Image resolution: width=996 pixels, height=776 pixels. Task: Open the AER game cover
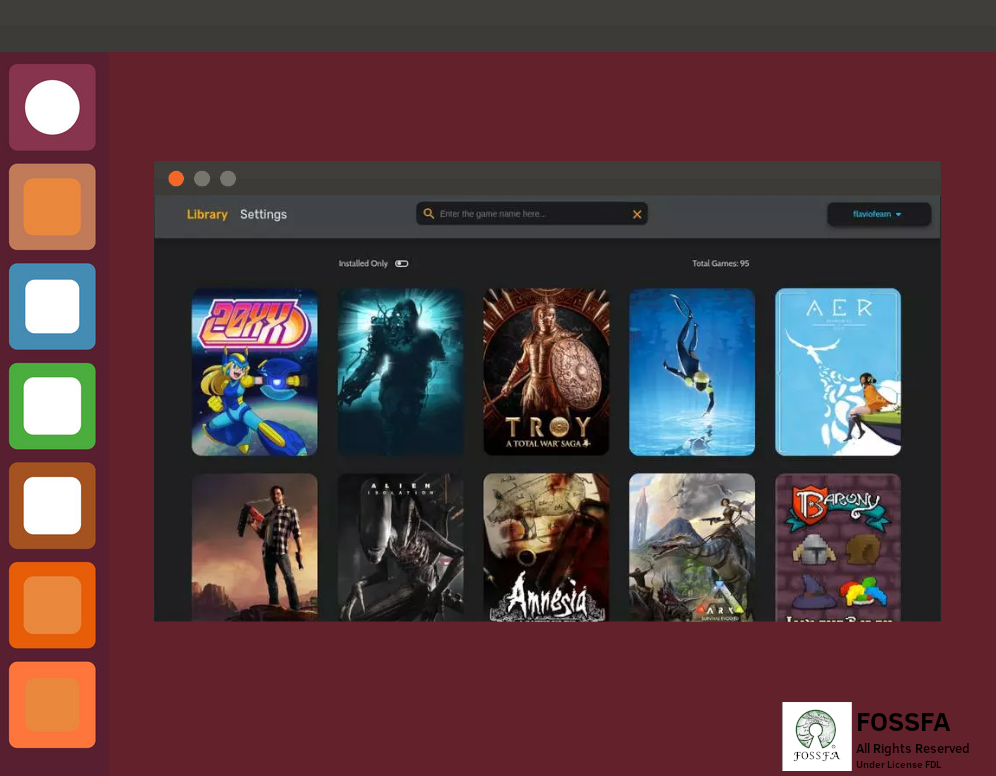click(x=838, y=372)
